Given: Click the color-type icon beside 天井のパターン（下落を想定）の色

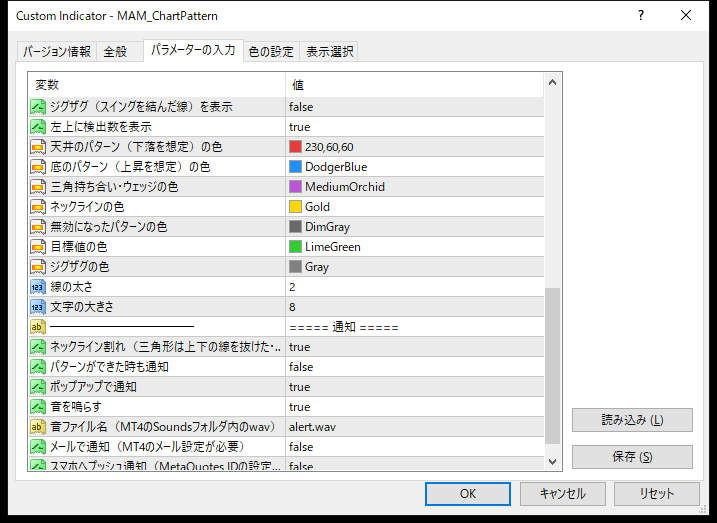Looking at the screenshot, I should click(38, 147).
